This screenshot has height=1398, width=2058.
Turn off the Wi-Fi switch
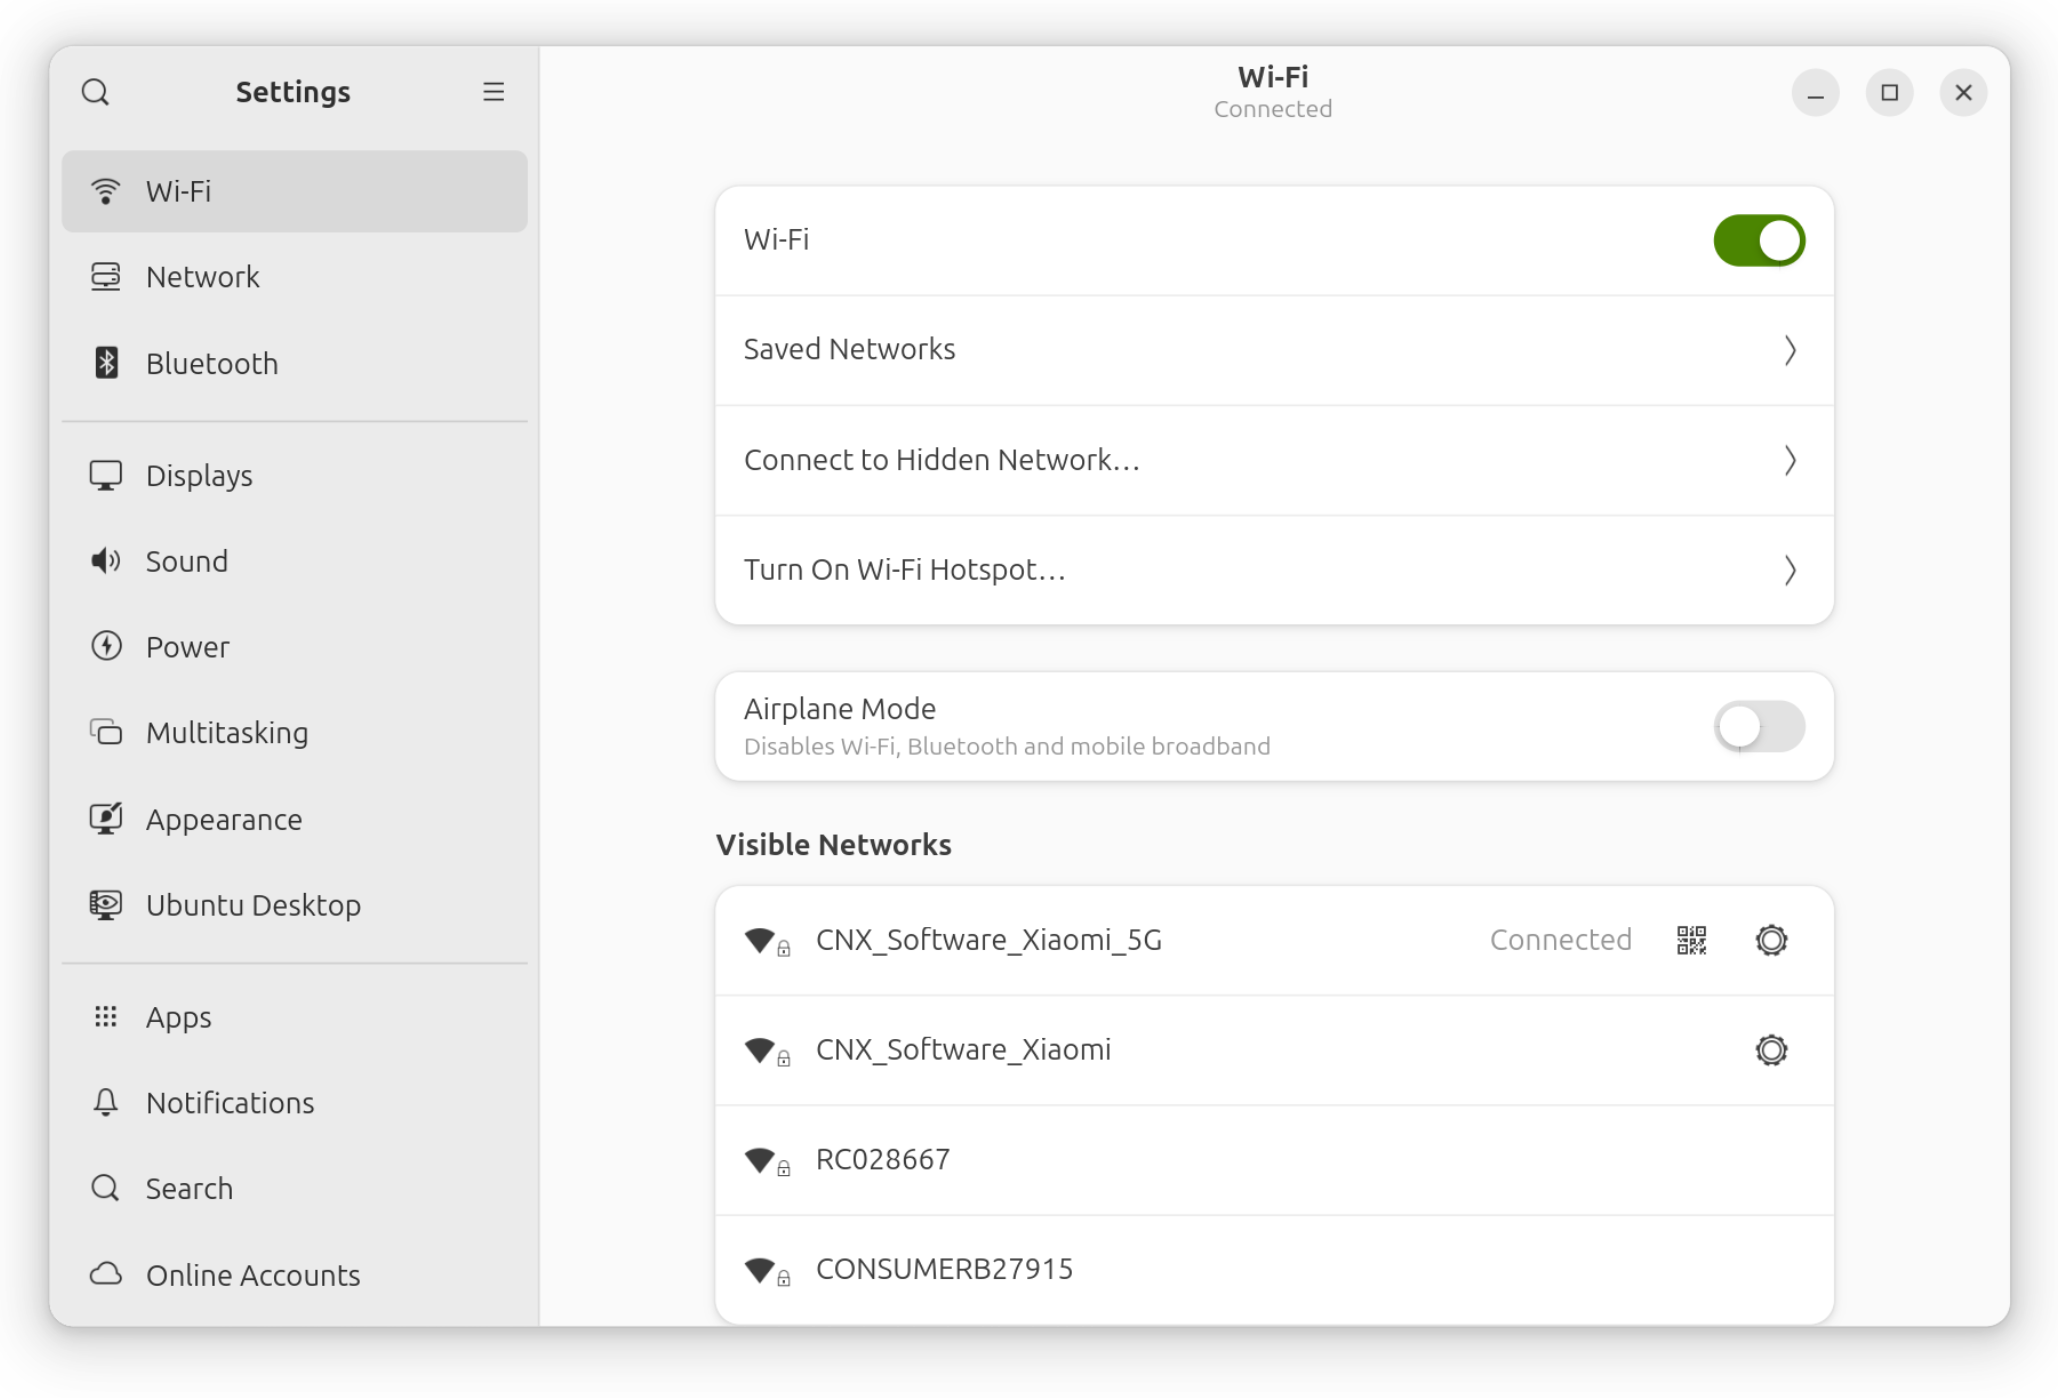(1758, 241)
